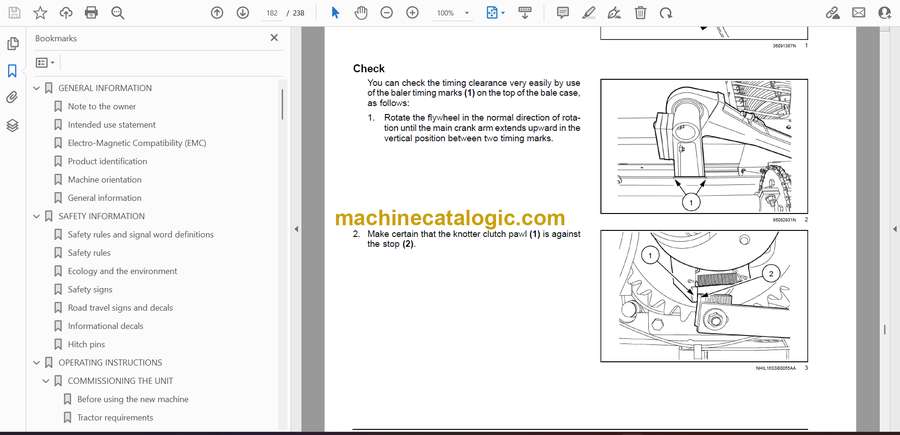Open the Layers panel icon
Image resolution: width=900 pixels, height=435 pixels.
(x=12, y=125)
